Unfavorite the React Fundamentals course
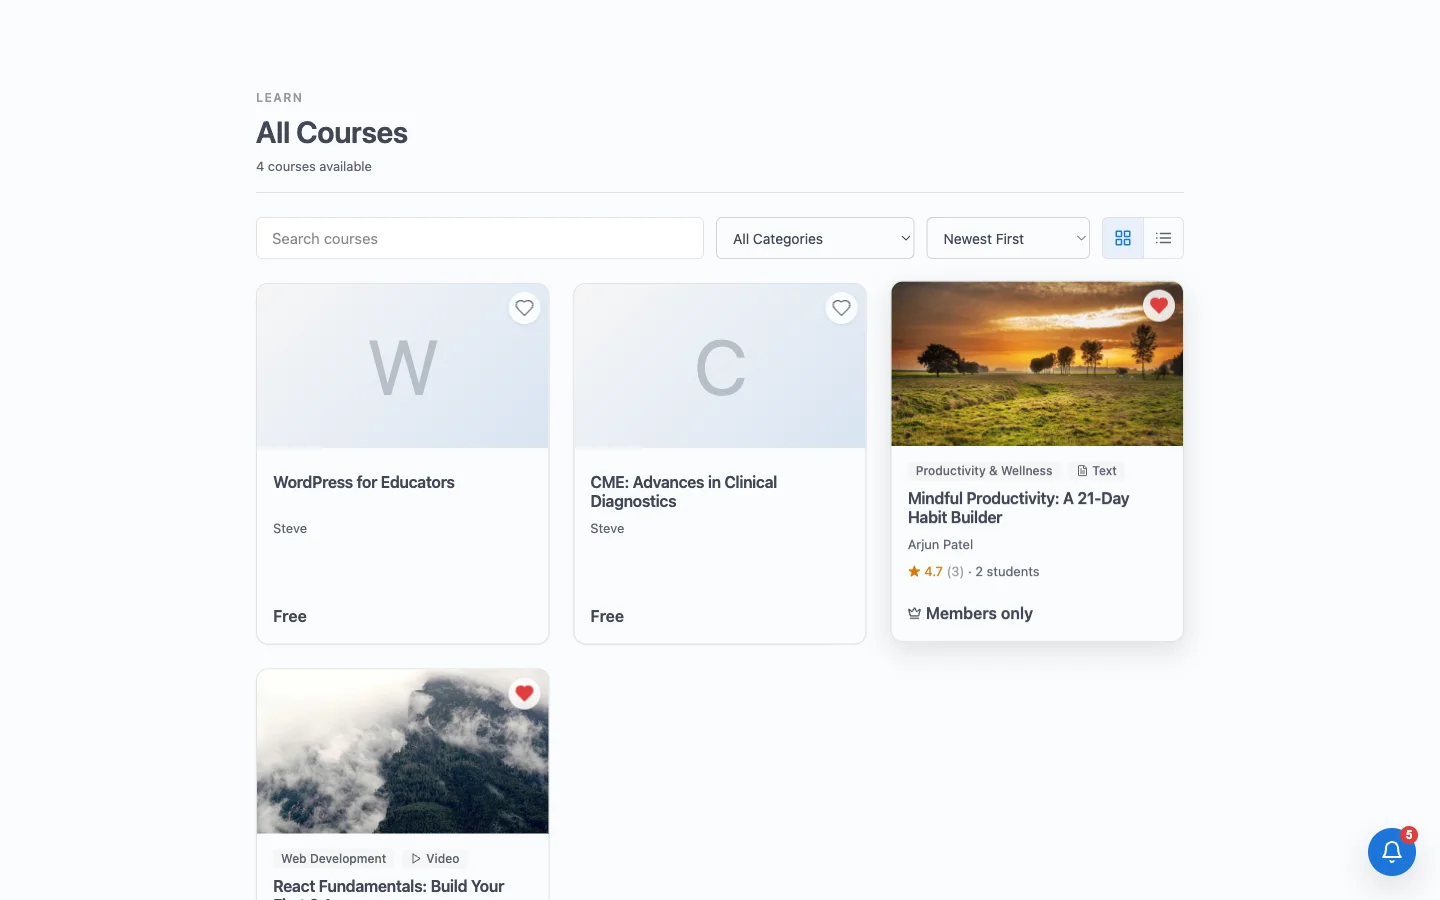Viewport: 1440px width, 900px height. pos(524,693)
